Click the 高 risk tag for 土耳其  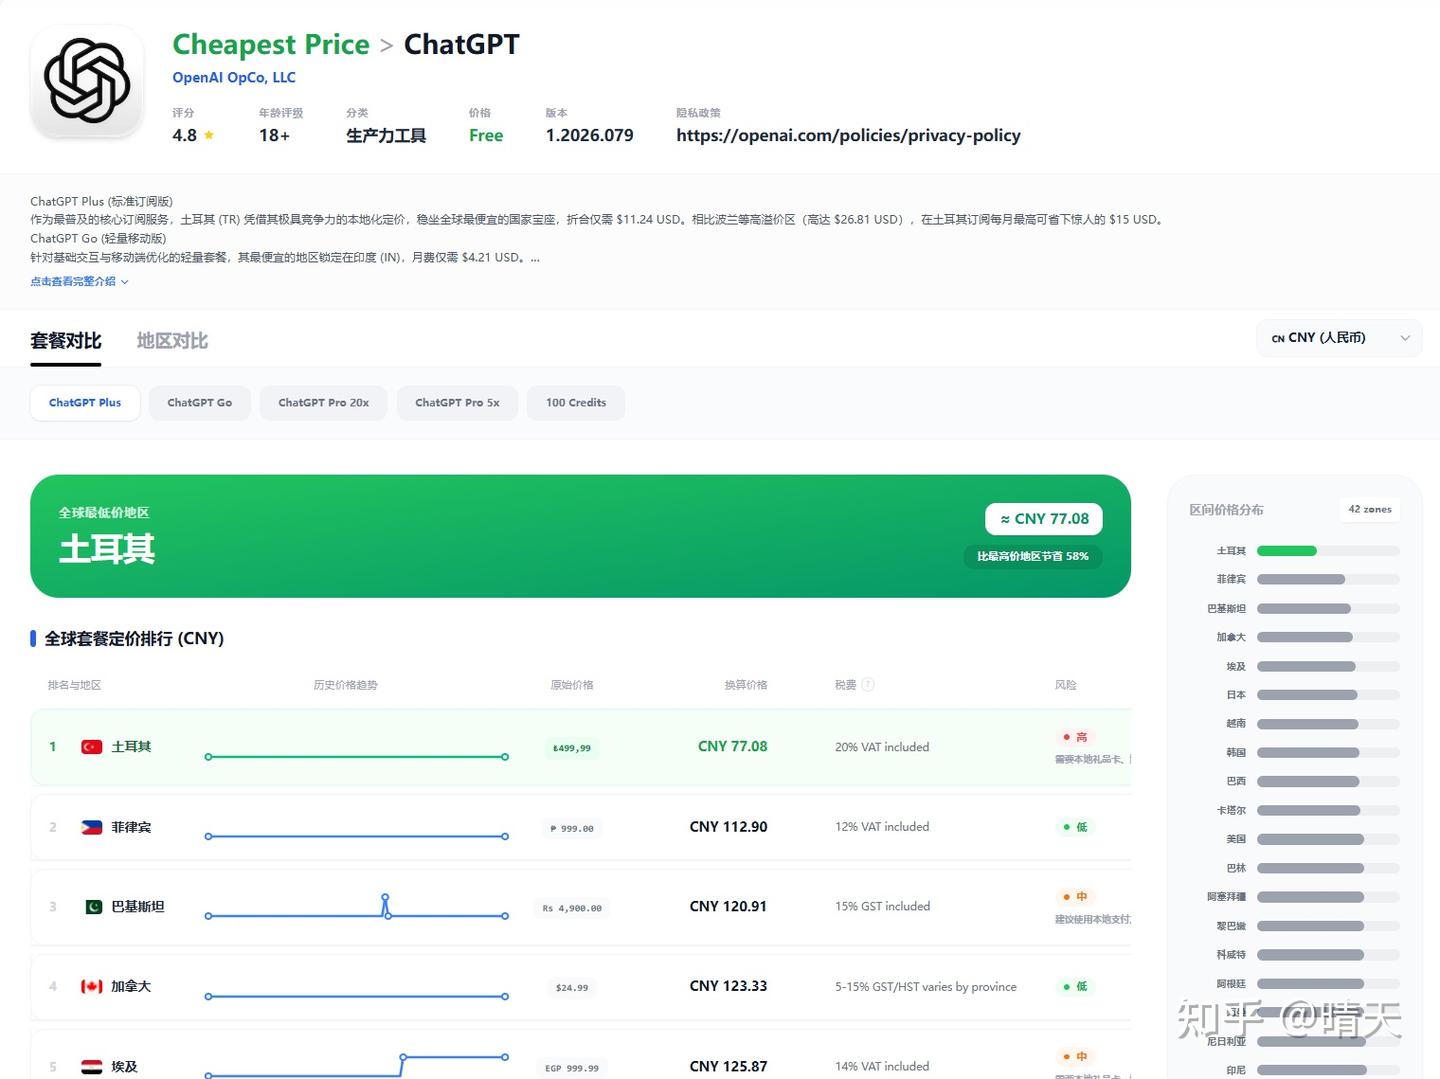tap(1076, 737)
